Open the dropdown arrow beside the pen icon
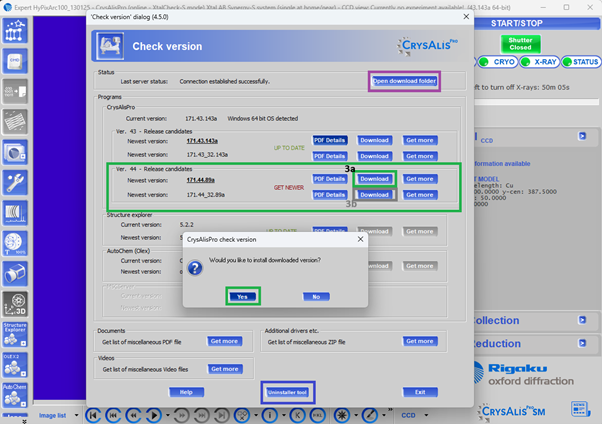This screenshot has width=602, height=424. [384, 415]
